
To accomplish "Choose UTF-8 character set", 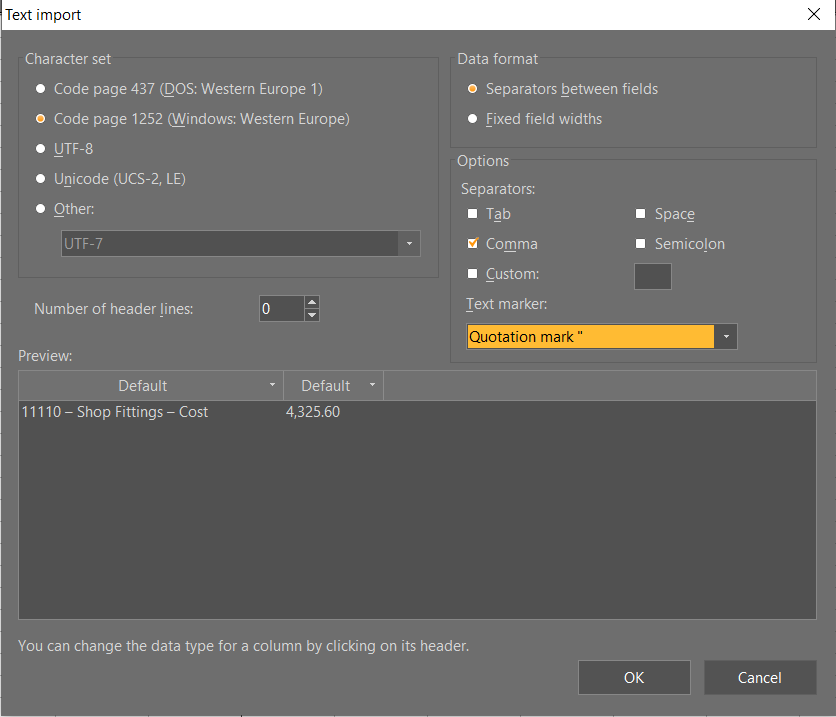I will pos(41,149).
